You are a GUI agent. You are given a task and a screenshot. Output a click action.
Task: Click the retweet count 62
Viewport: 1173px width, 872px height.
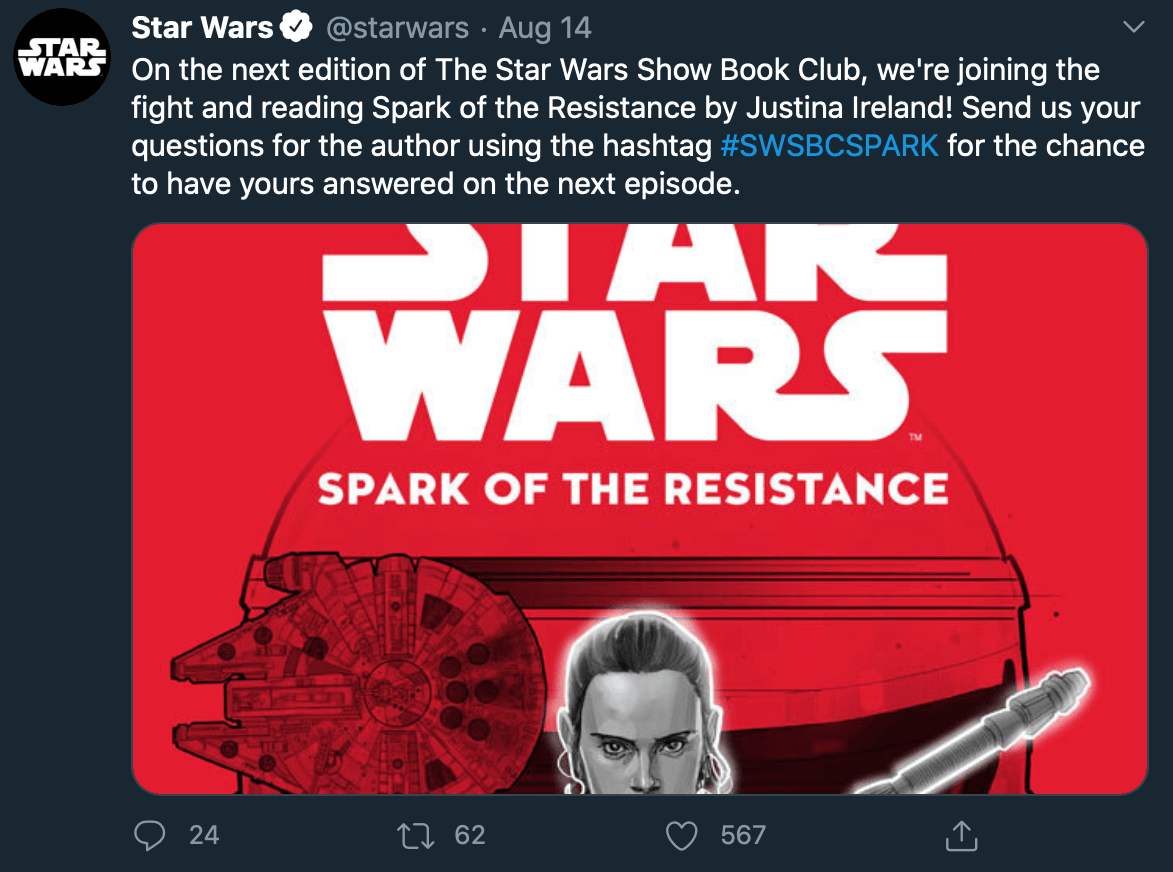(x=470, y=835)
